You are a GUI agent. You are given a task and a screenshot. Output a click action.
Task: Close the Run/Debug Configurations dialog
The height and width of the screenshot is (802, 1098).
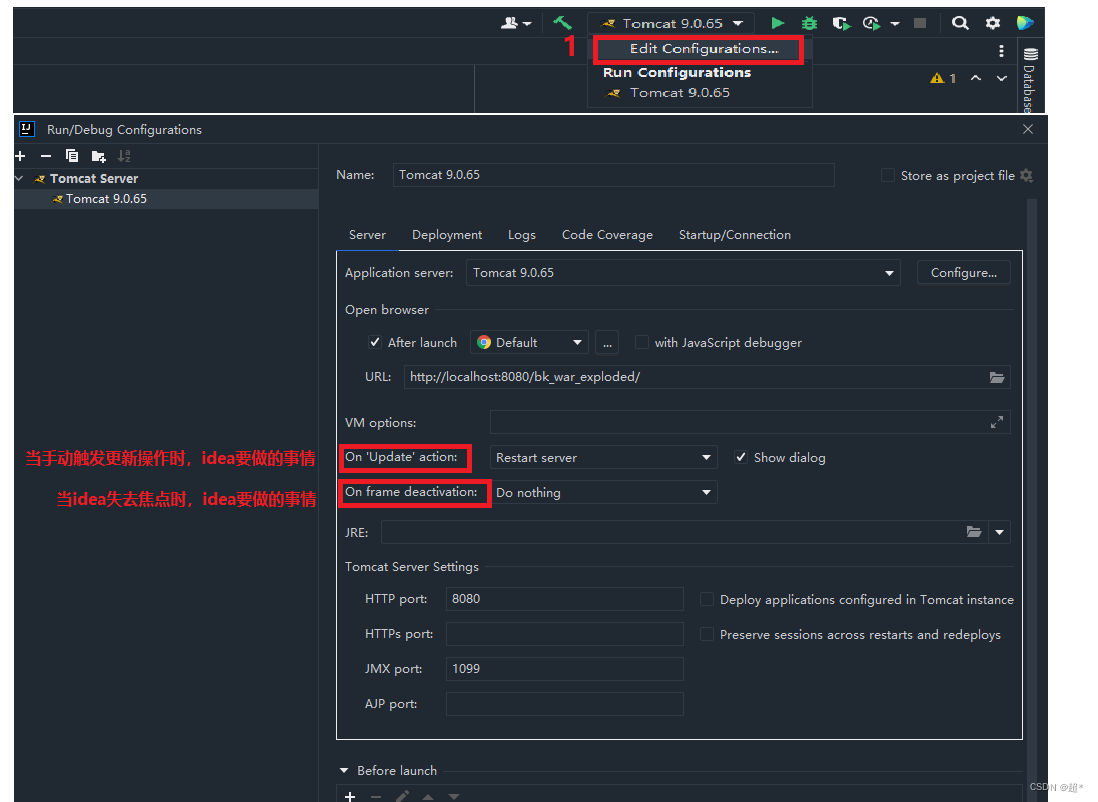coord(1028,130)
